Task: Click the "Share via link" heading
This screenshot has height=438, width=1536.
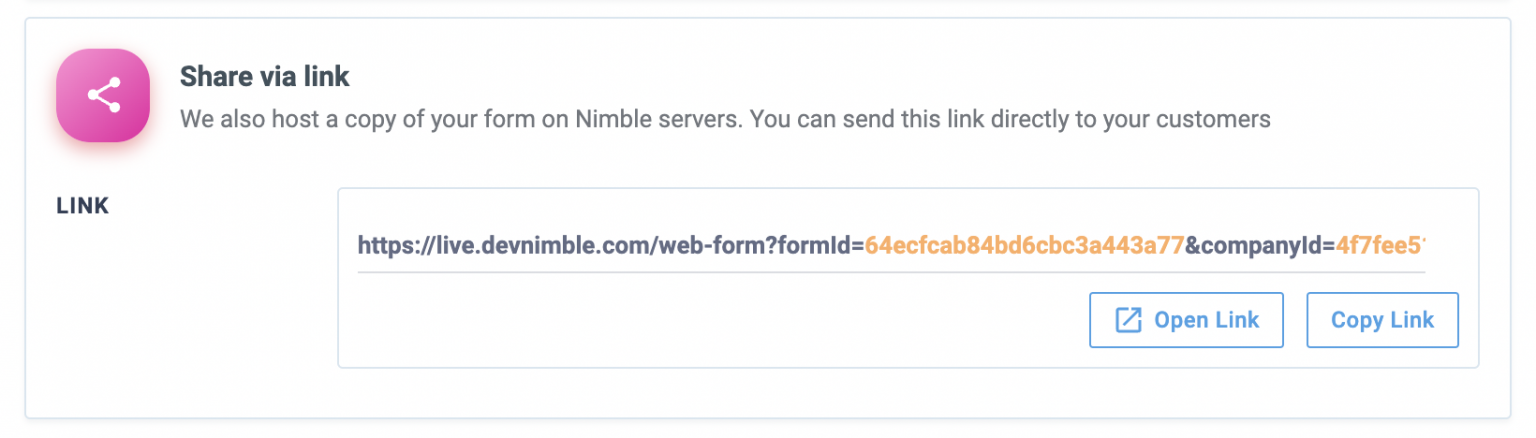Action: 264,76
